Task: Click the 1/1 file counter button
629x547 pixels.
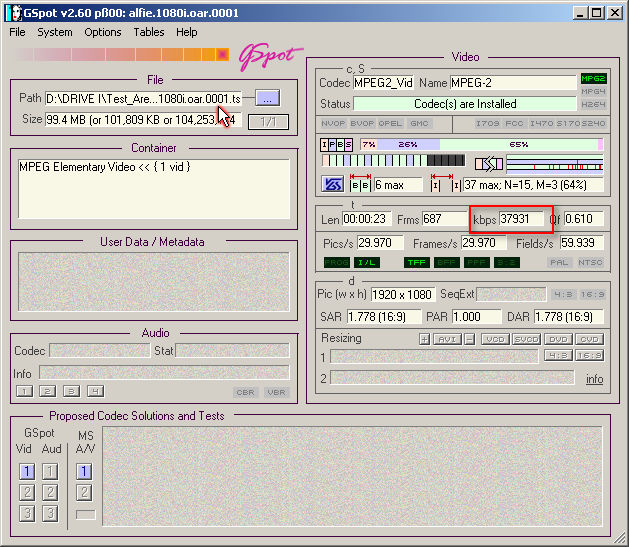Action: (268, 122)
